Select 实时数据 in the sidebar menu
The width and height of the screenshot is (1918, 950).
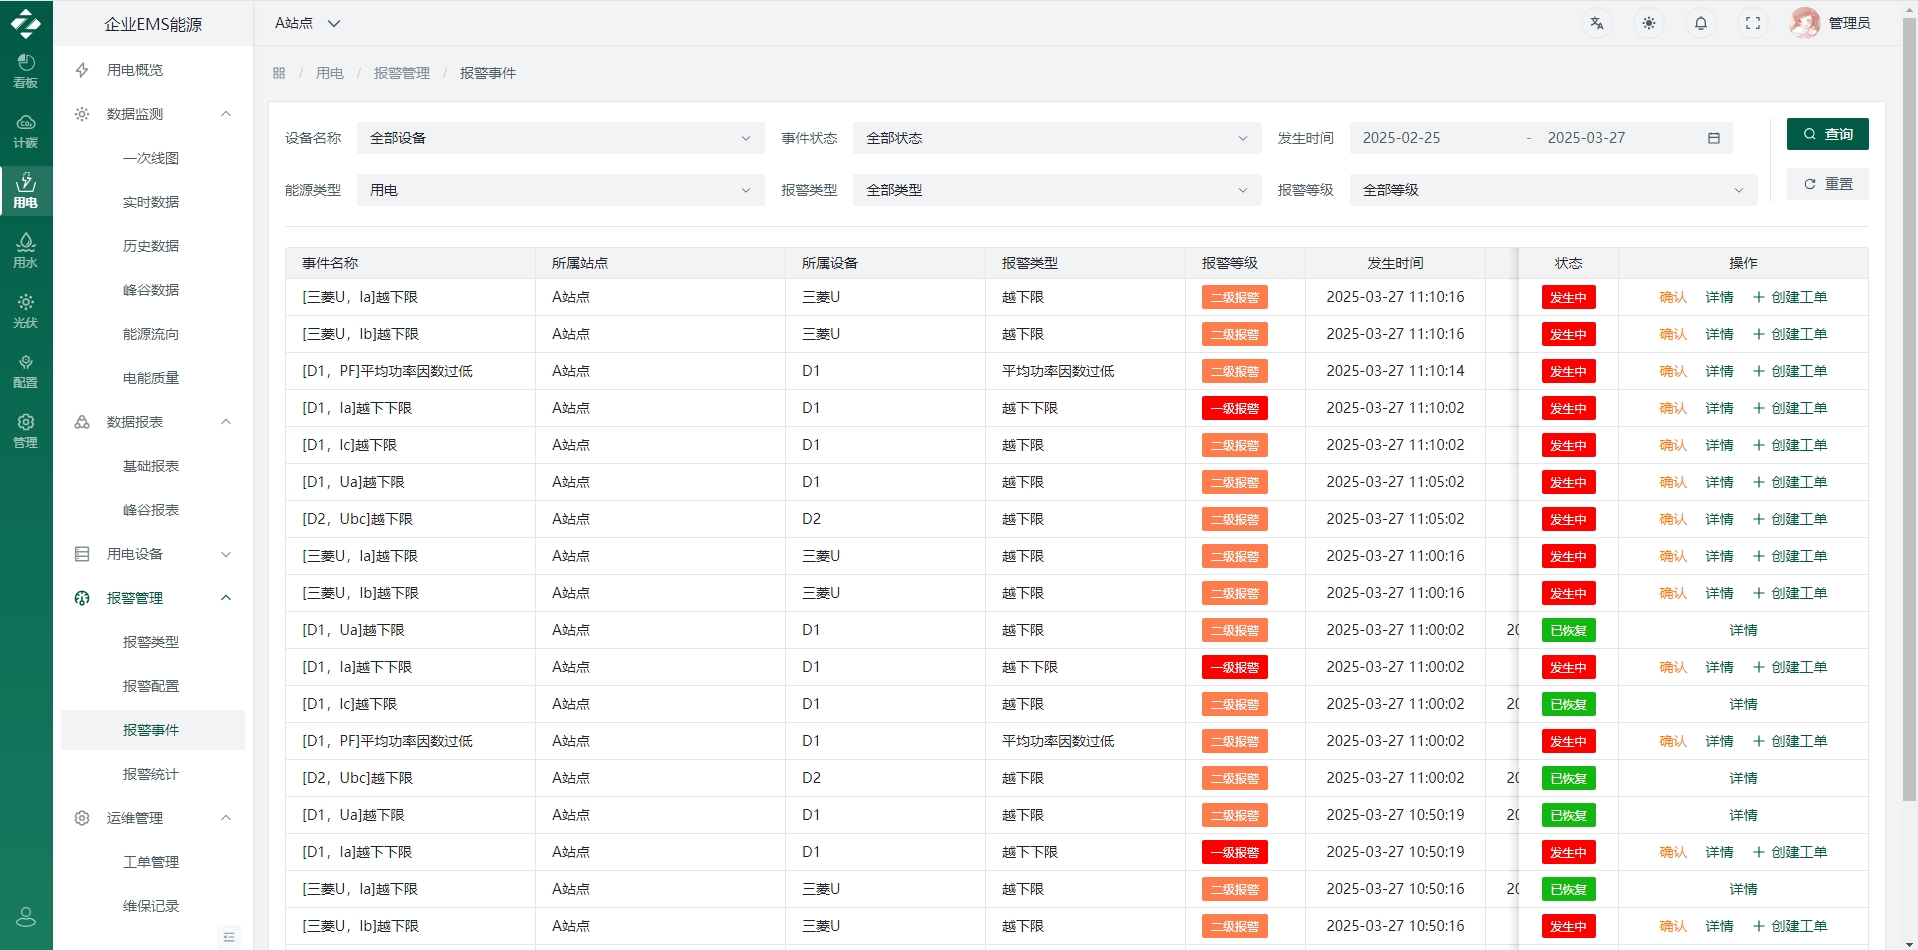(153, 202)
